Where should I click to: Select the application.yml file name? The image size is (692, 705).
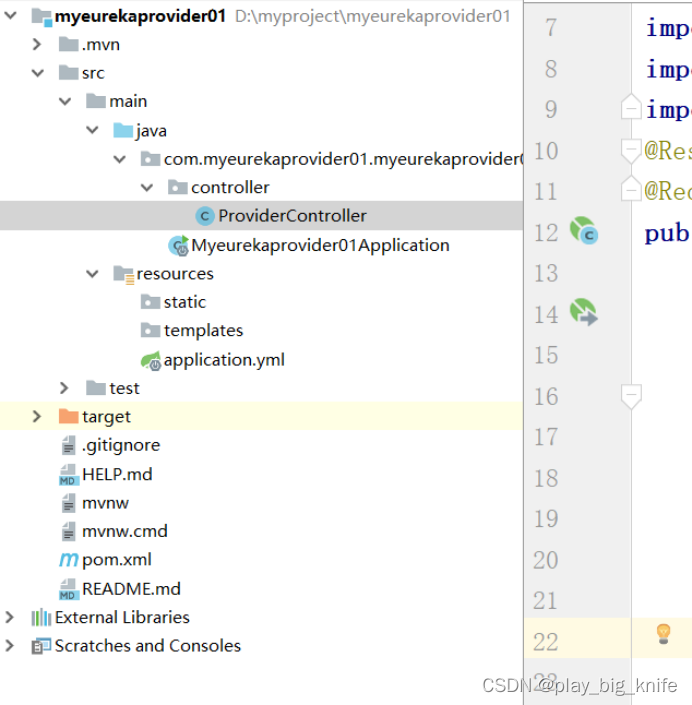224,361
